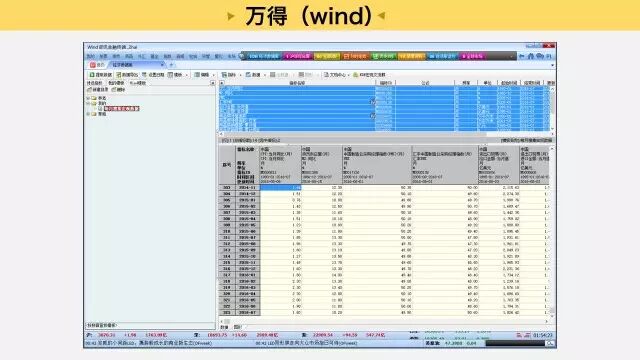Click the home icon in title toolbar
This screenshot has width=640, height=360.
pyautogui.click(x=531, y=56)
